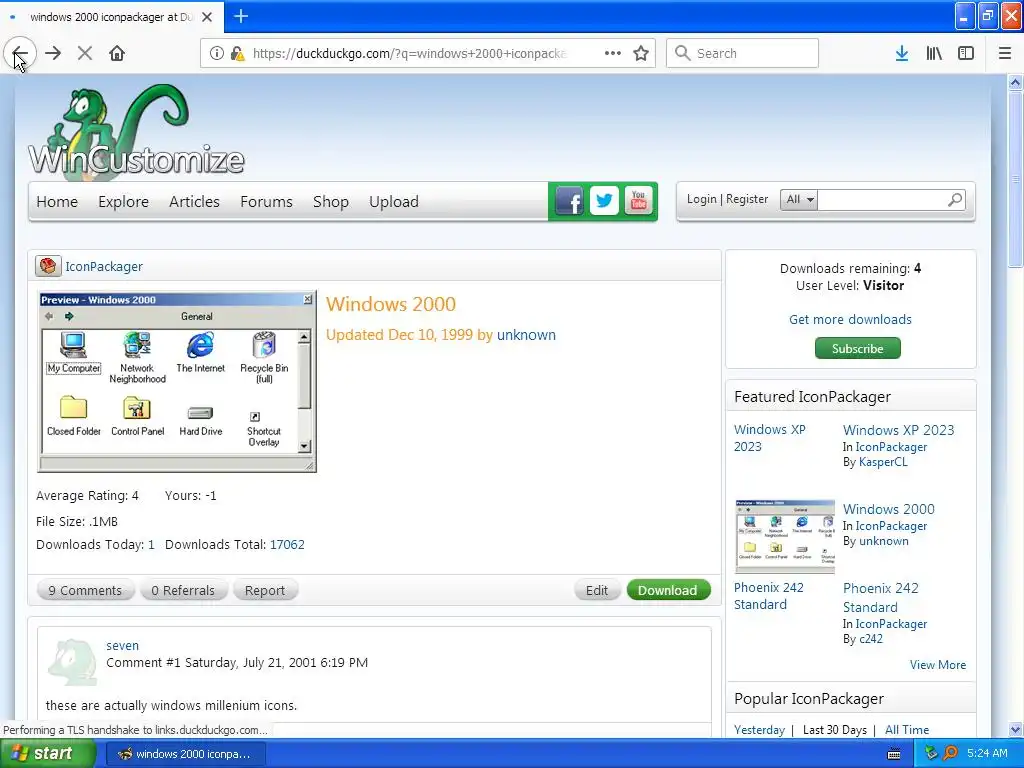1024x768 pixels.
Task: Open WinCustomize YouTube icon
Action: 639,201
